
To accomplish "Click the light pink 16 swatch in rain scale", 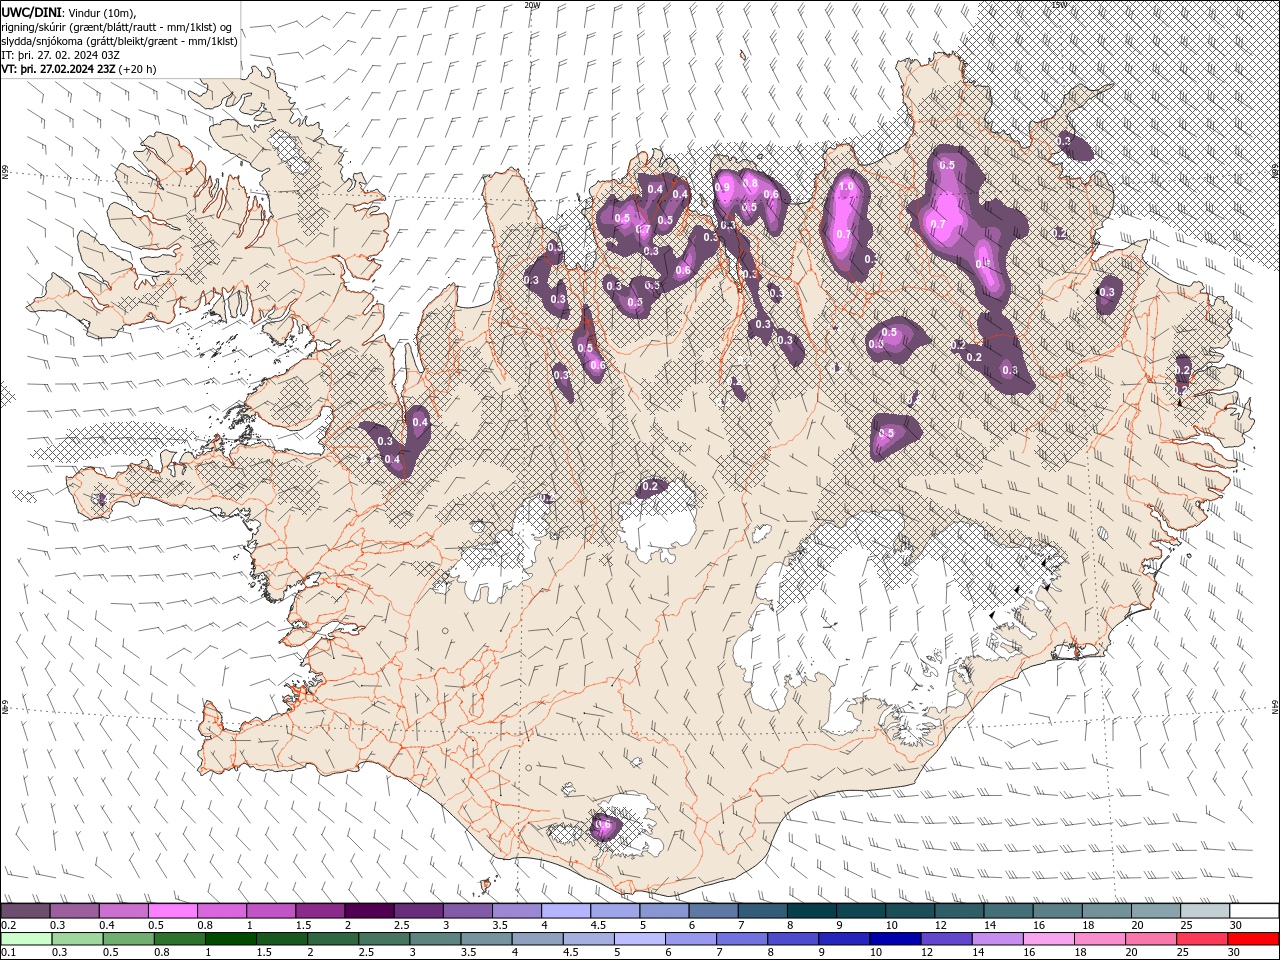I will pos(1048,939).
